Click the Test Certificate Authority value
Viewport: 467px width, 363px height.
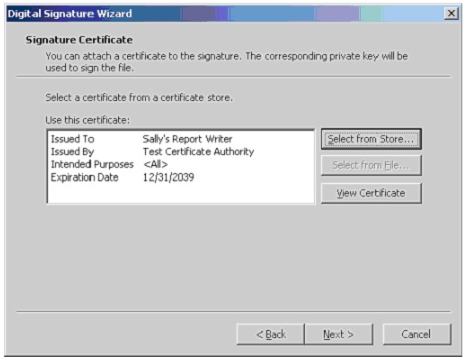tap(198, 152)
